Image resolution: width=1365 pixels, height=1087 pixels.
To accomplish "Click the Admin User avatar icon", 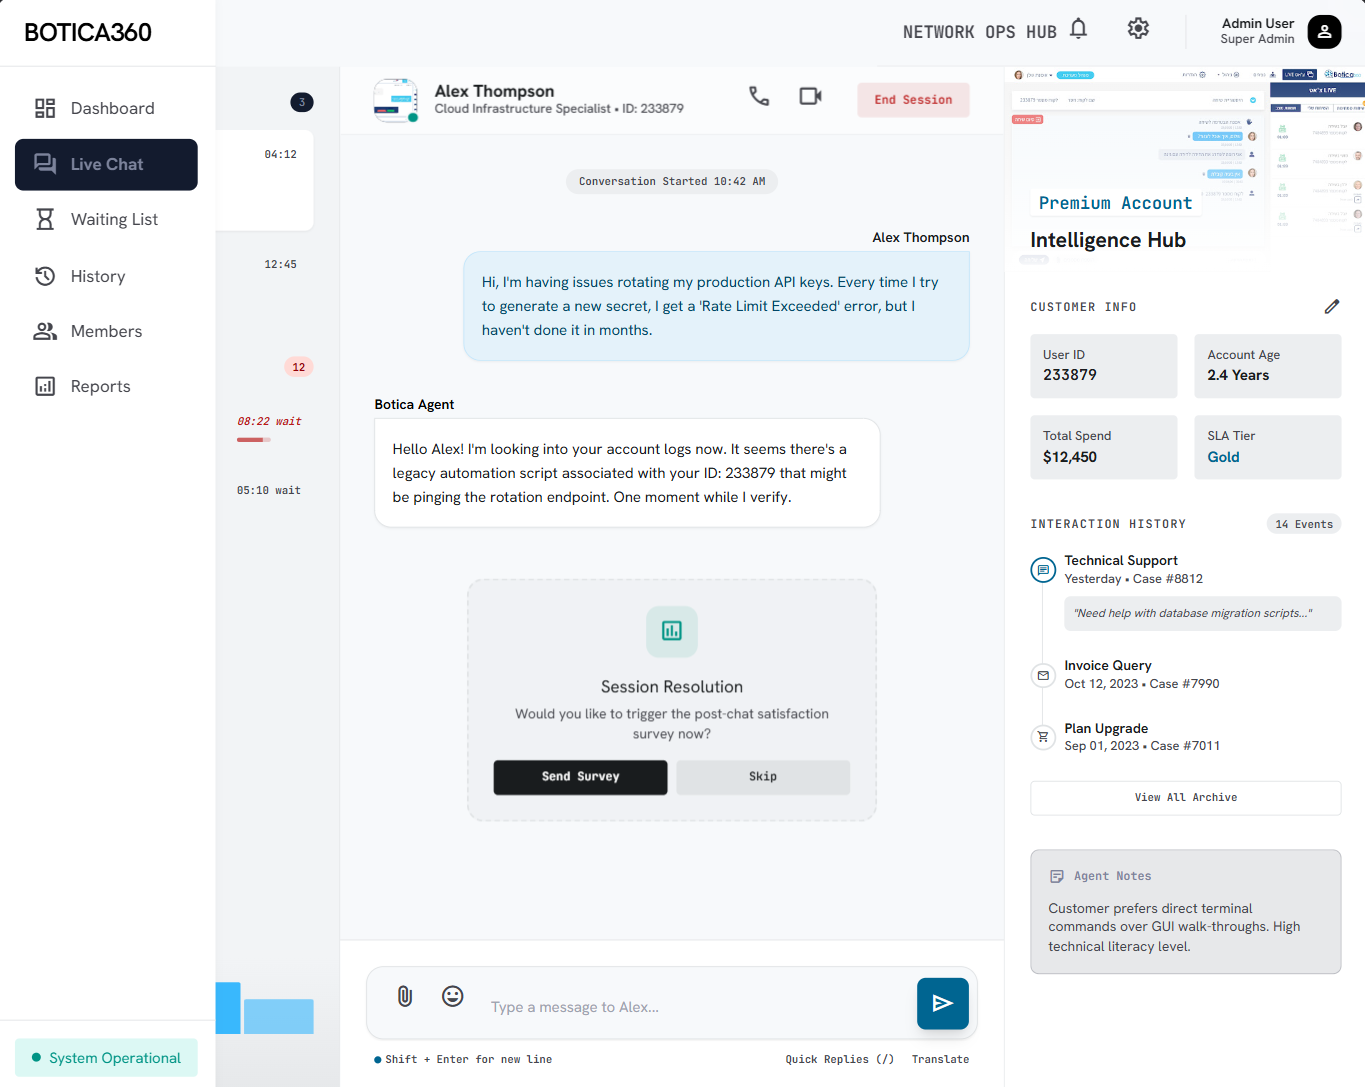I will tap(1324, 32).
